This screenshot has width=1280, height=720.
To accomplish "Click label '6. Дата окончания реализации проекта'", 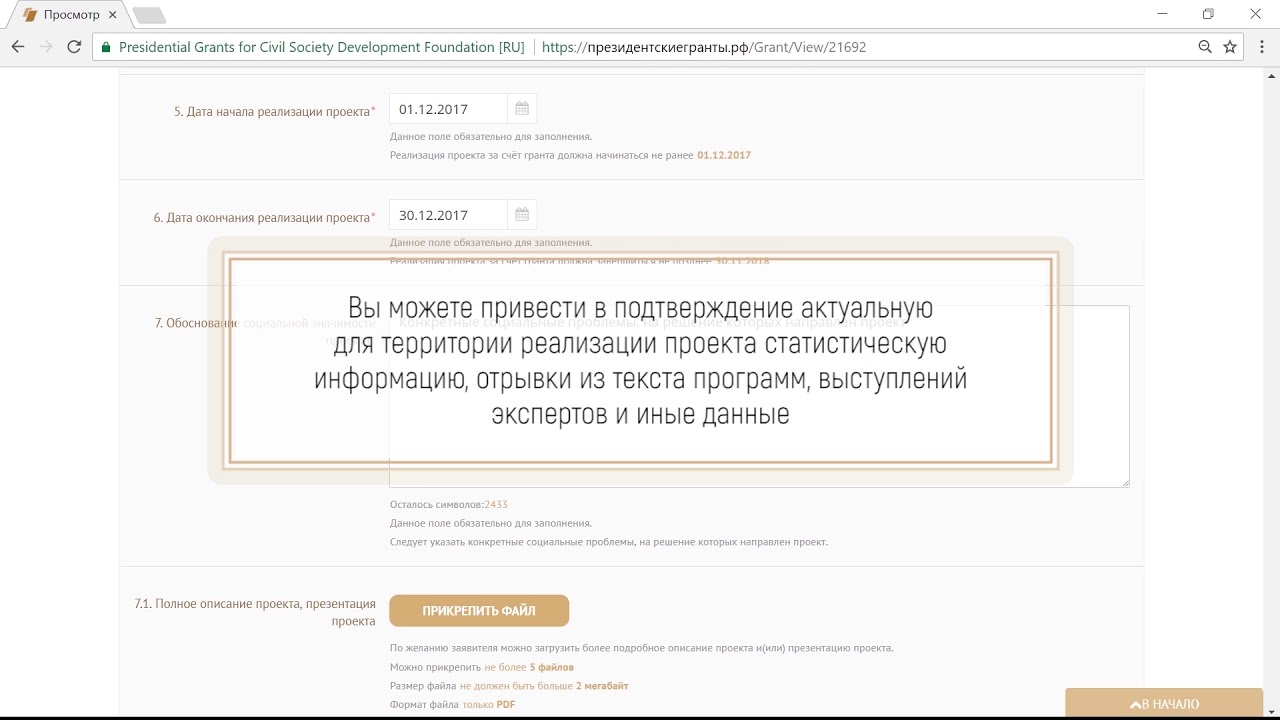I will coord(265,218).
